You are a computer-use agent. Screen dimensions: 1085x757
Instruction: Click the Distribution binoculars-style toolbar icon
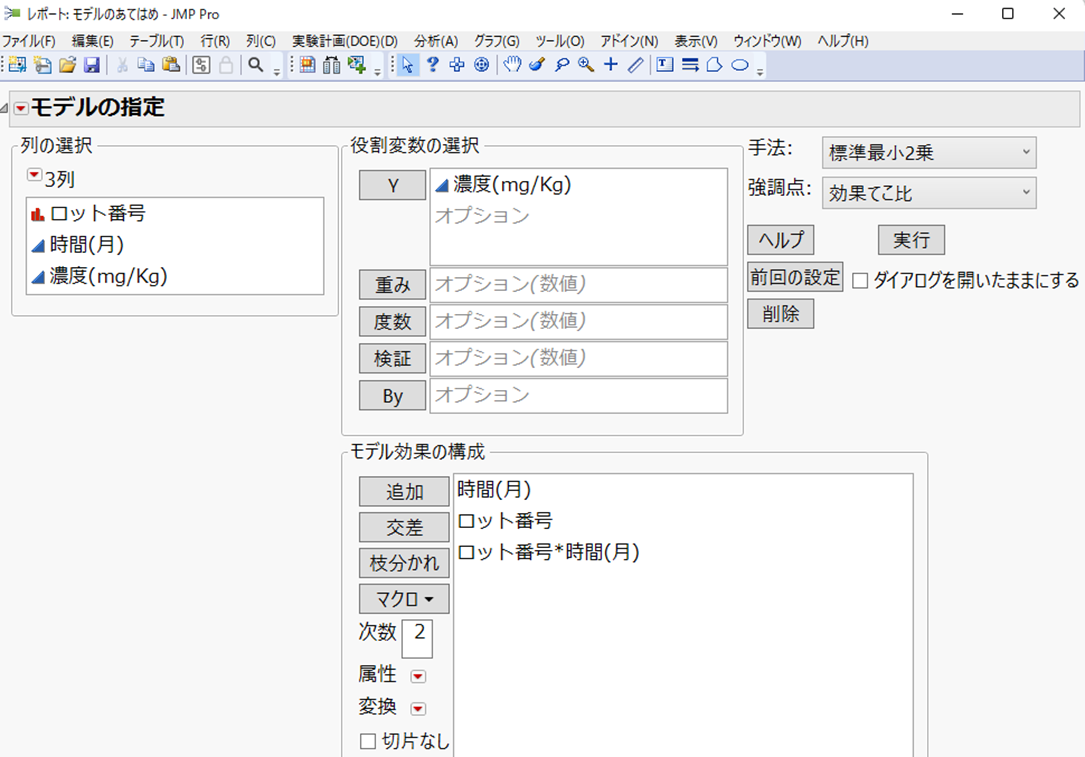click(x=332, y=65)
